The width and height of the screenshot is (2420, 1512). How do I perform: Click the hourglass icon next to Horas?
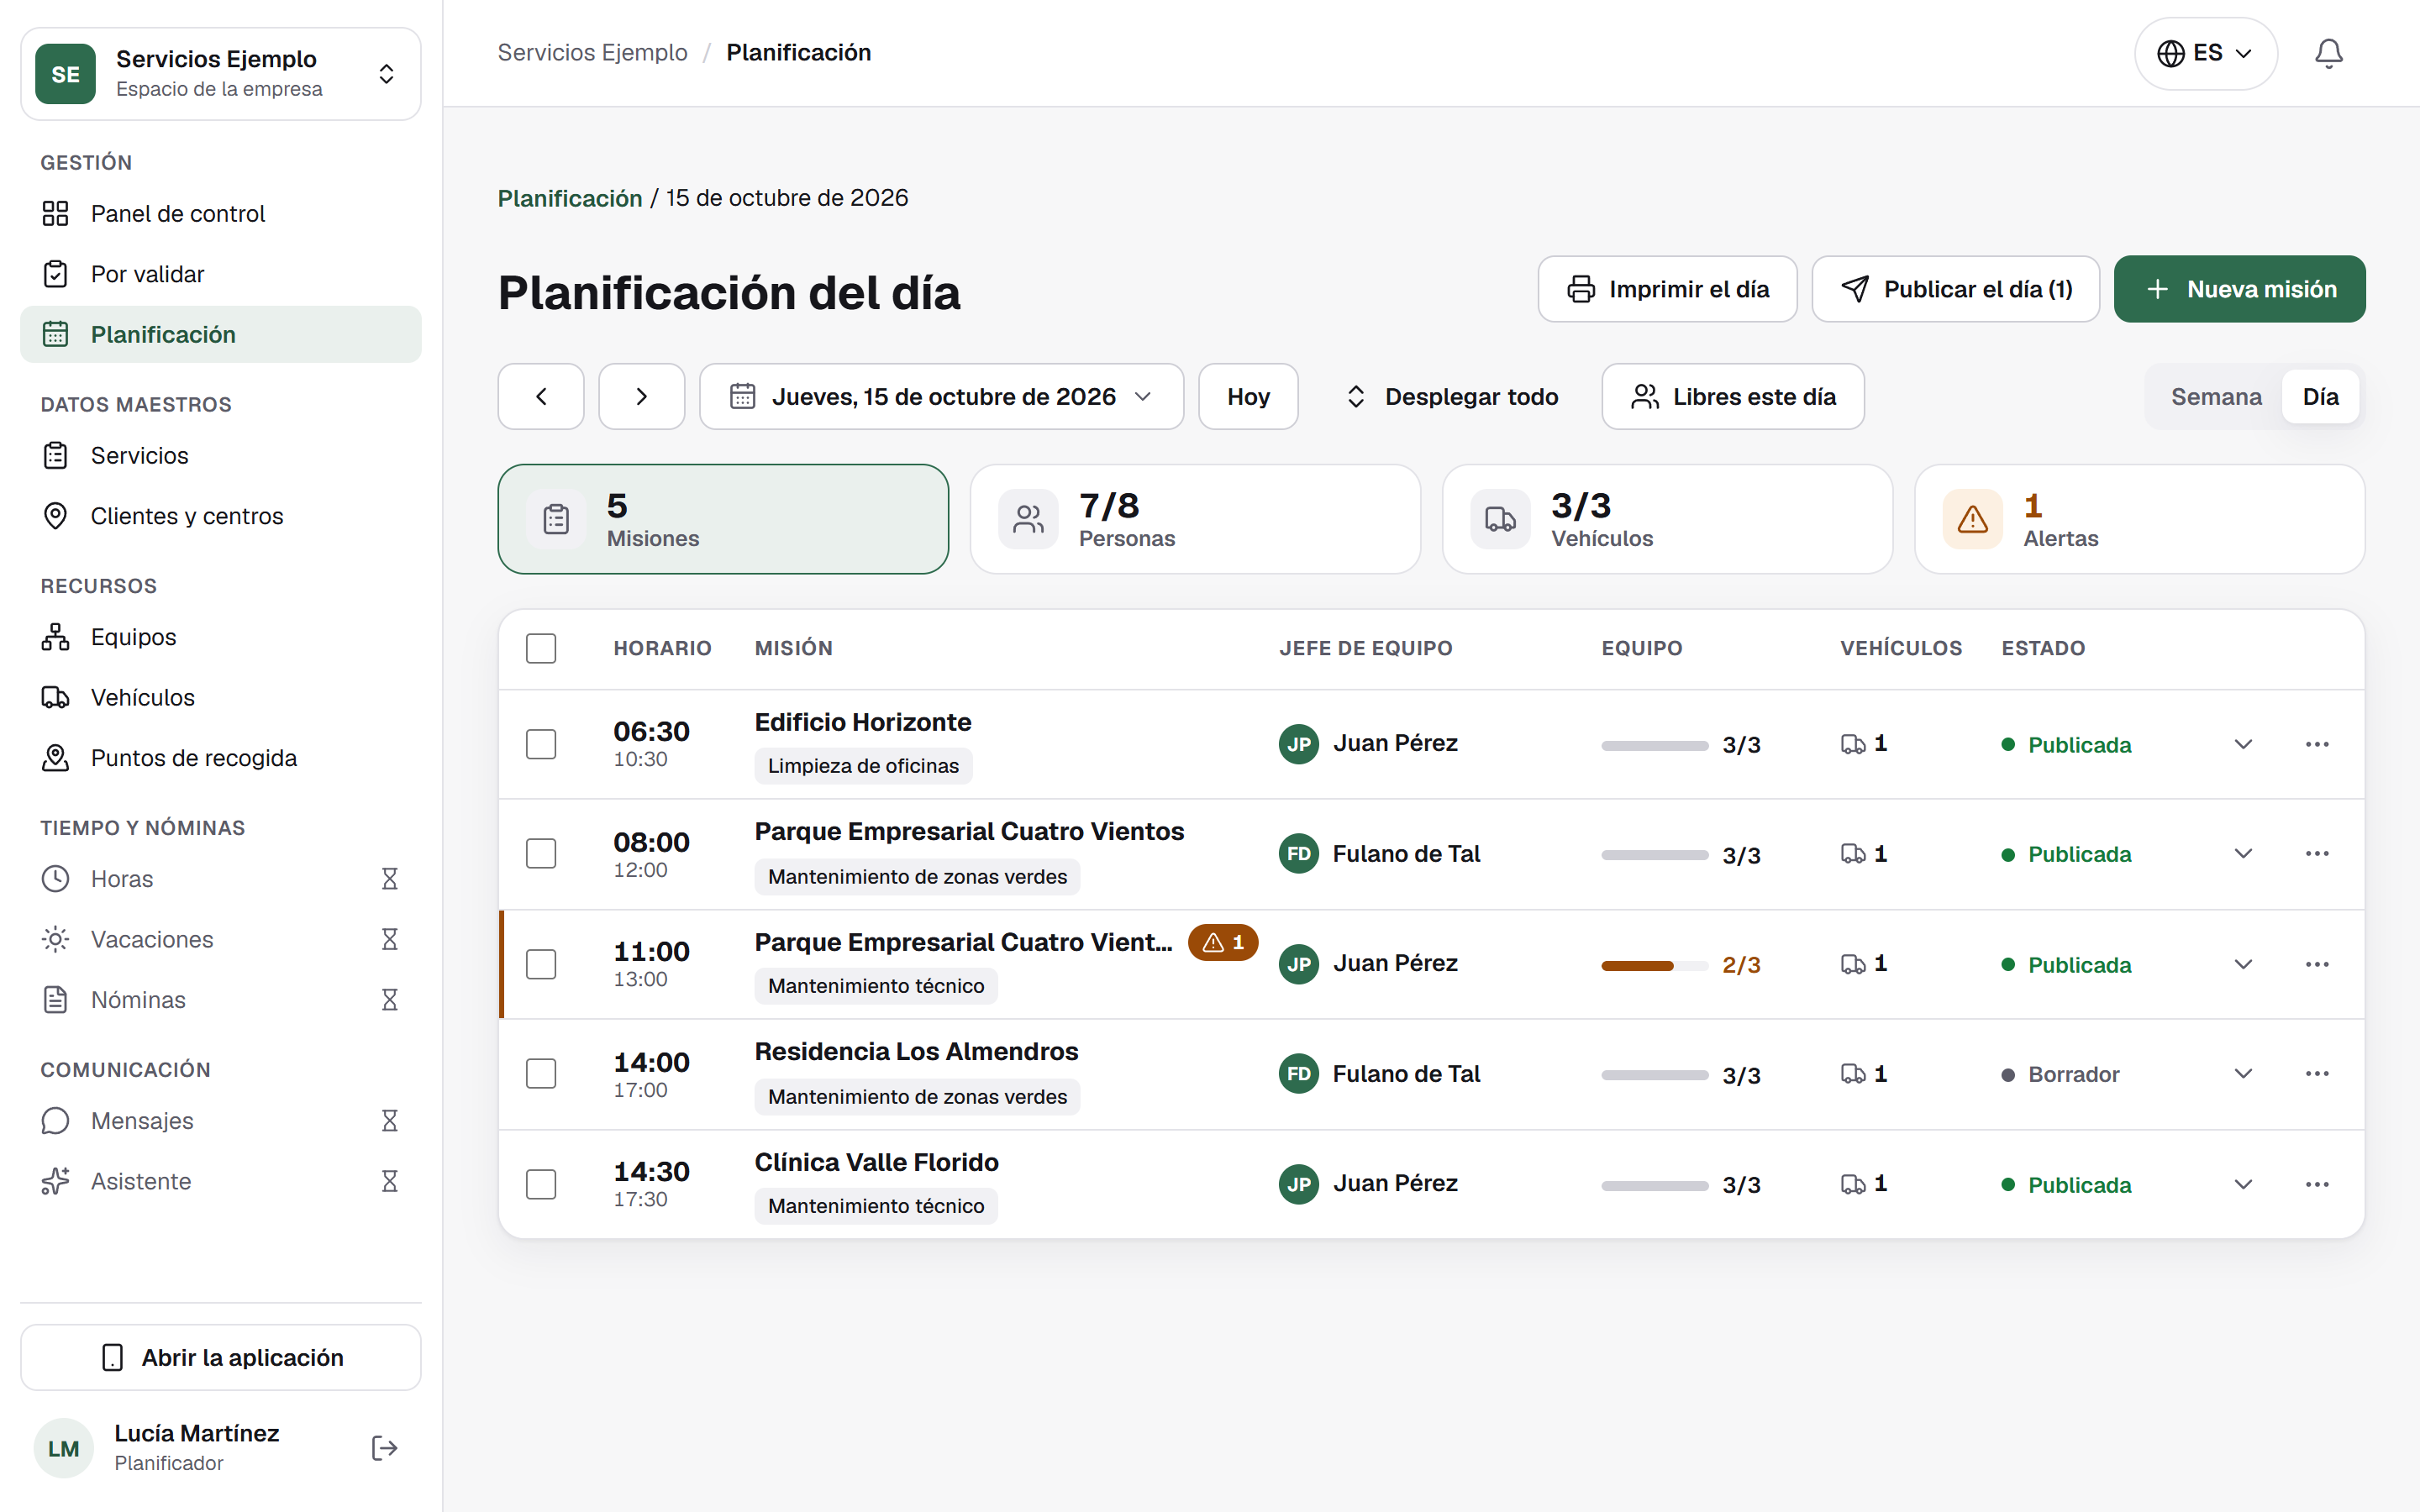pos(389,878)
